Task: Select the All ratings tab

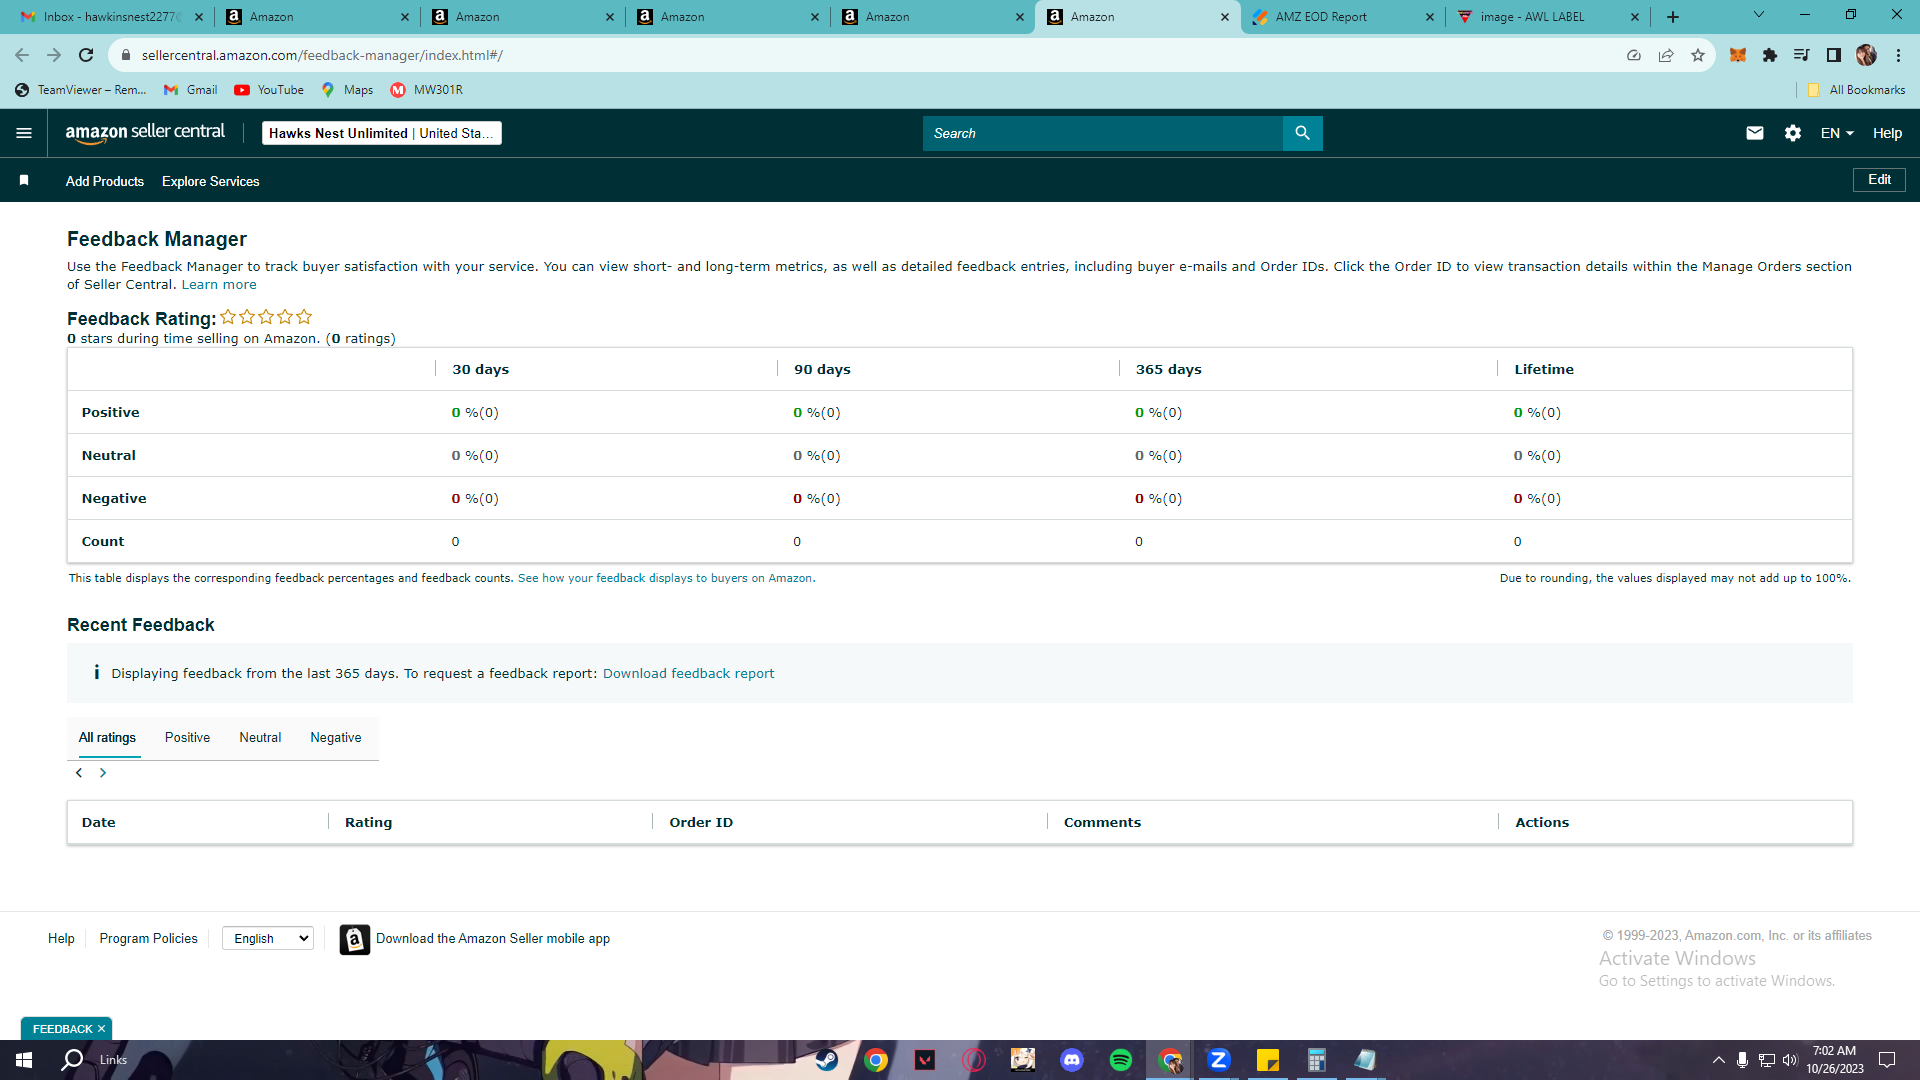Action: [107, 738]
